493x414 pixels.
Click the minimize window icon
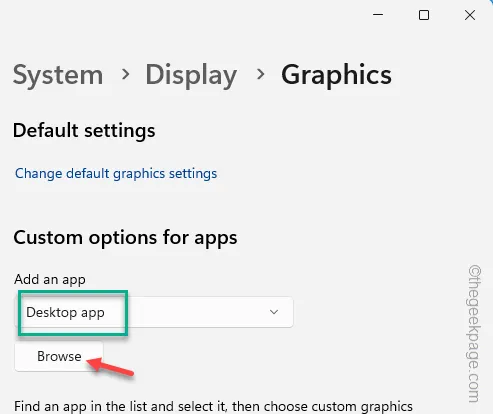[x=378, y=15]
